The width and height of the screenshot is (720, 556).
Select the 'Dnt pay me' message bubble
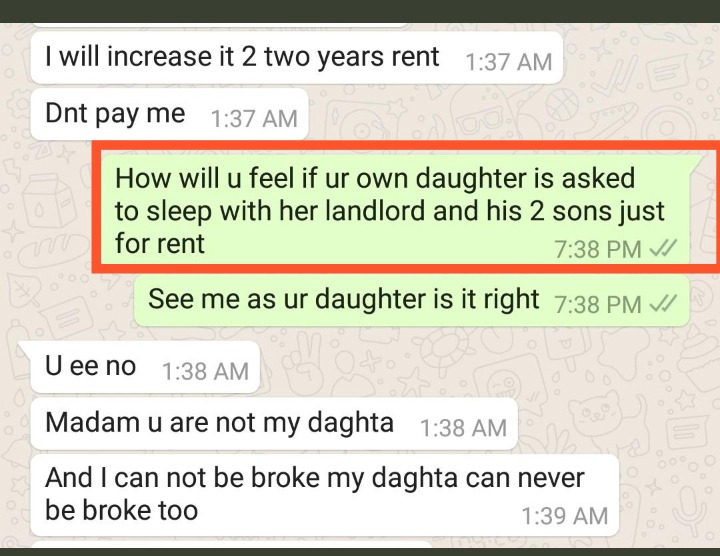[169, 114]
